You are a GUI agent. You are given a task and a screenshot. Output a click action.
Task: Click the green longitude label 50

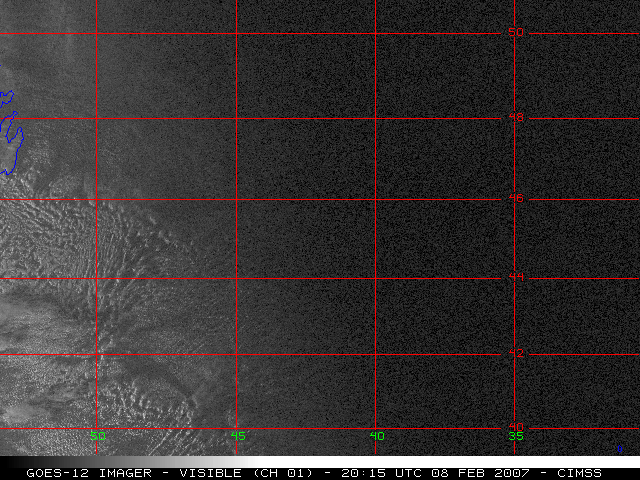[98, 436]
